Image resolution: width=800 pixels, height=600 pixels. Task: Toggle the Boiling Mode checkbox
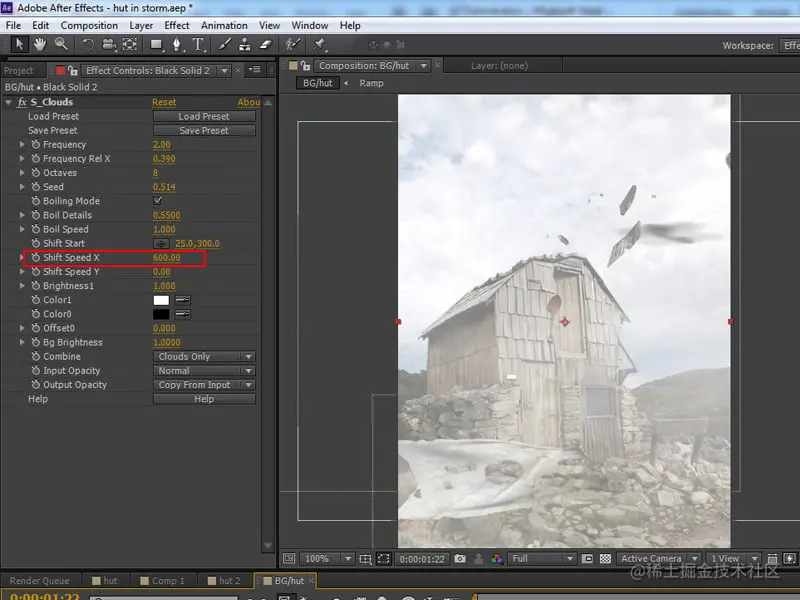pos(158,201)
